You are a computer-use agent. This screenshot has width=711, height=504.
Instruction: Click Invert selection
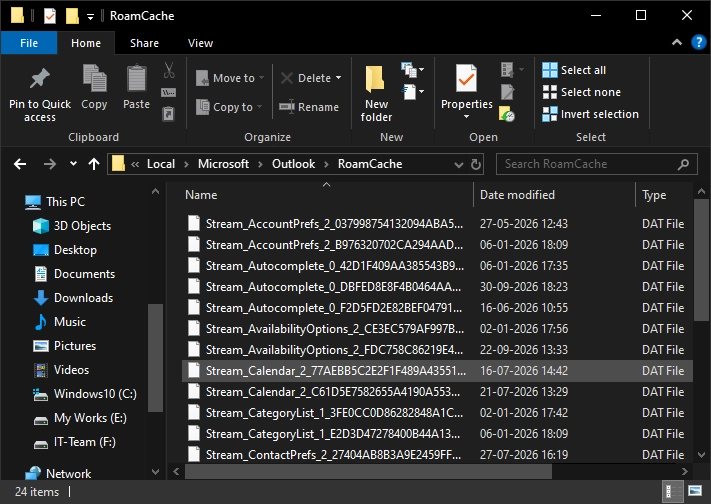590,114
